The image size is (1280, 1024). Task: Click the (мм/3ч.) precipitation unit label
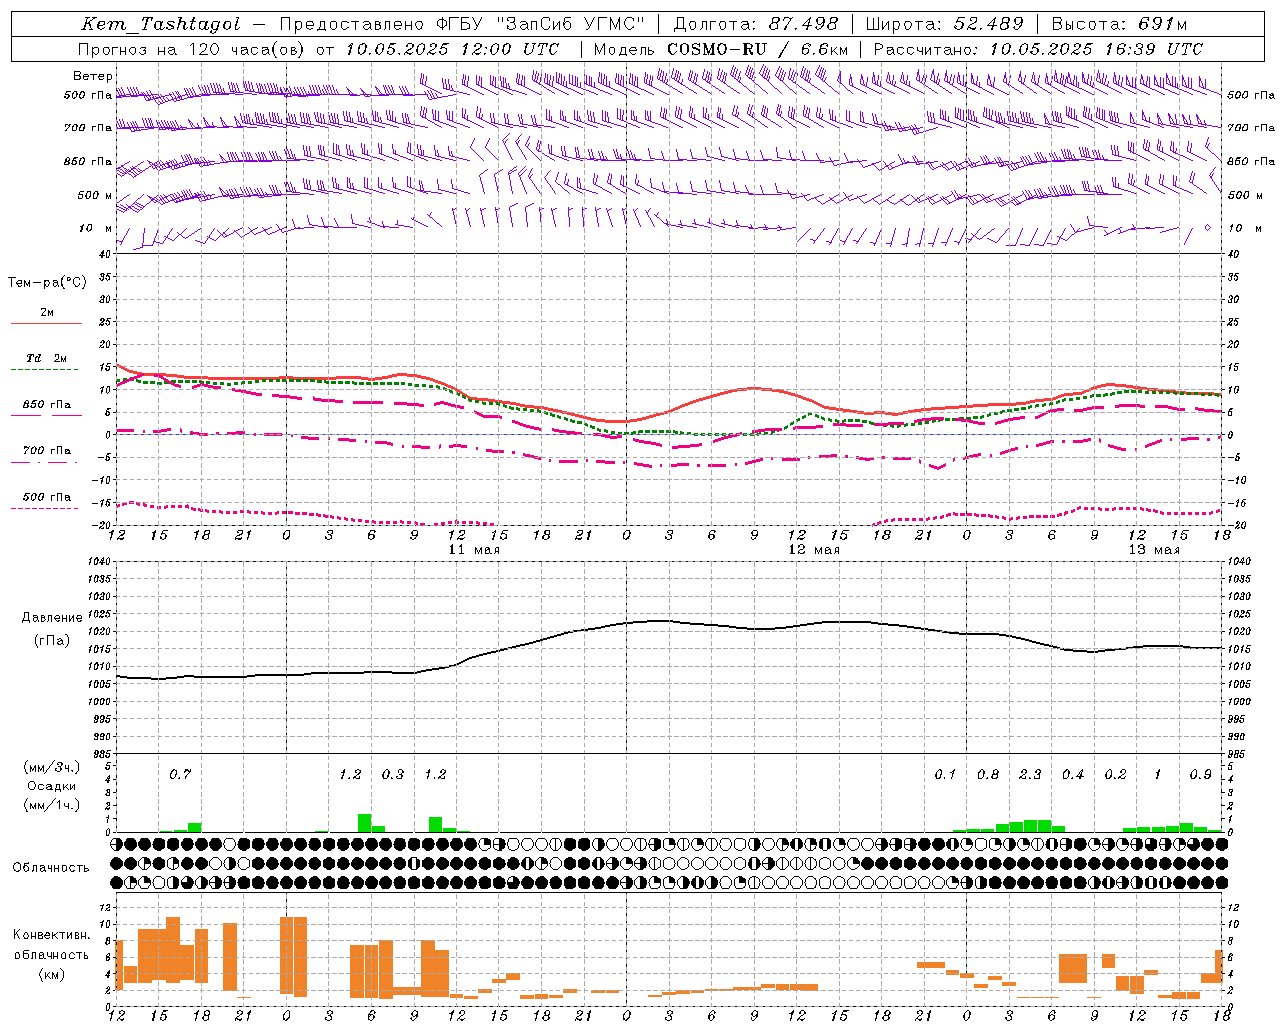(51, 767)
